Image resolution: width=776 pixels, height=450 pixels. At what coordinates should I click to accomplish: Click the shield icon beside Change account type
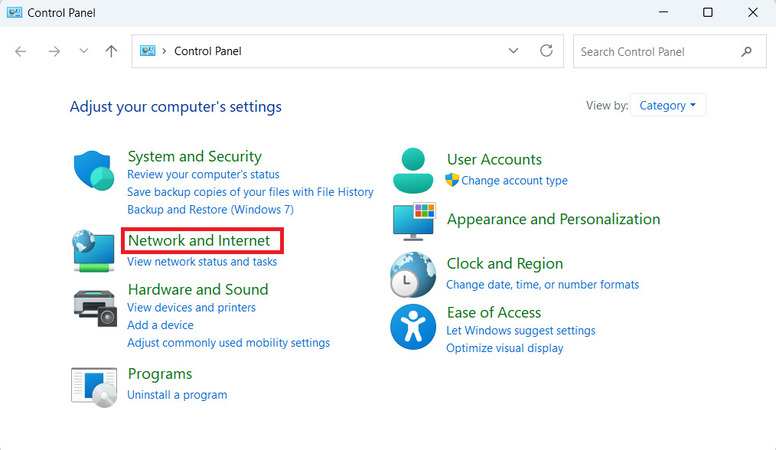[x=452, y=180]
